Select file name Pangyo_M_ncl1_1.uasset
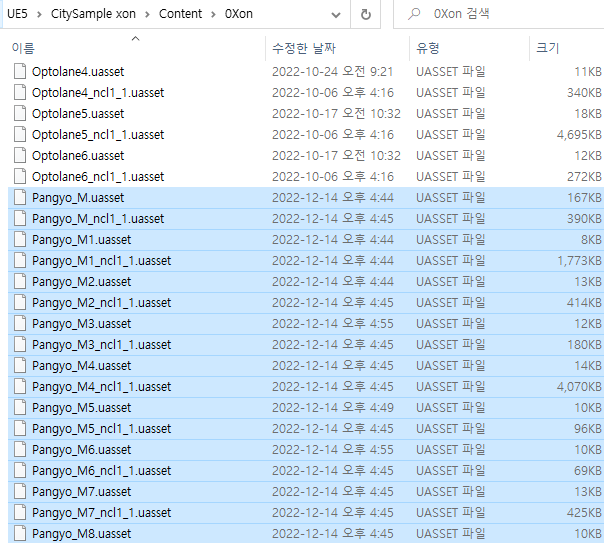604x543 pixels. (x=98, y=218)
